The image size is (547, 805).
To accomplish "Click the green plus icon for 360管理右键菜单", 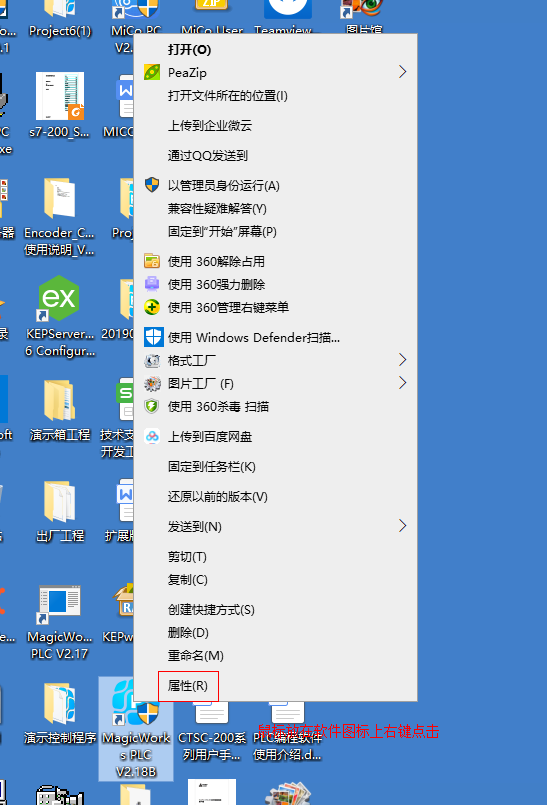I will [x=152, y=307].
